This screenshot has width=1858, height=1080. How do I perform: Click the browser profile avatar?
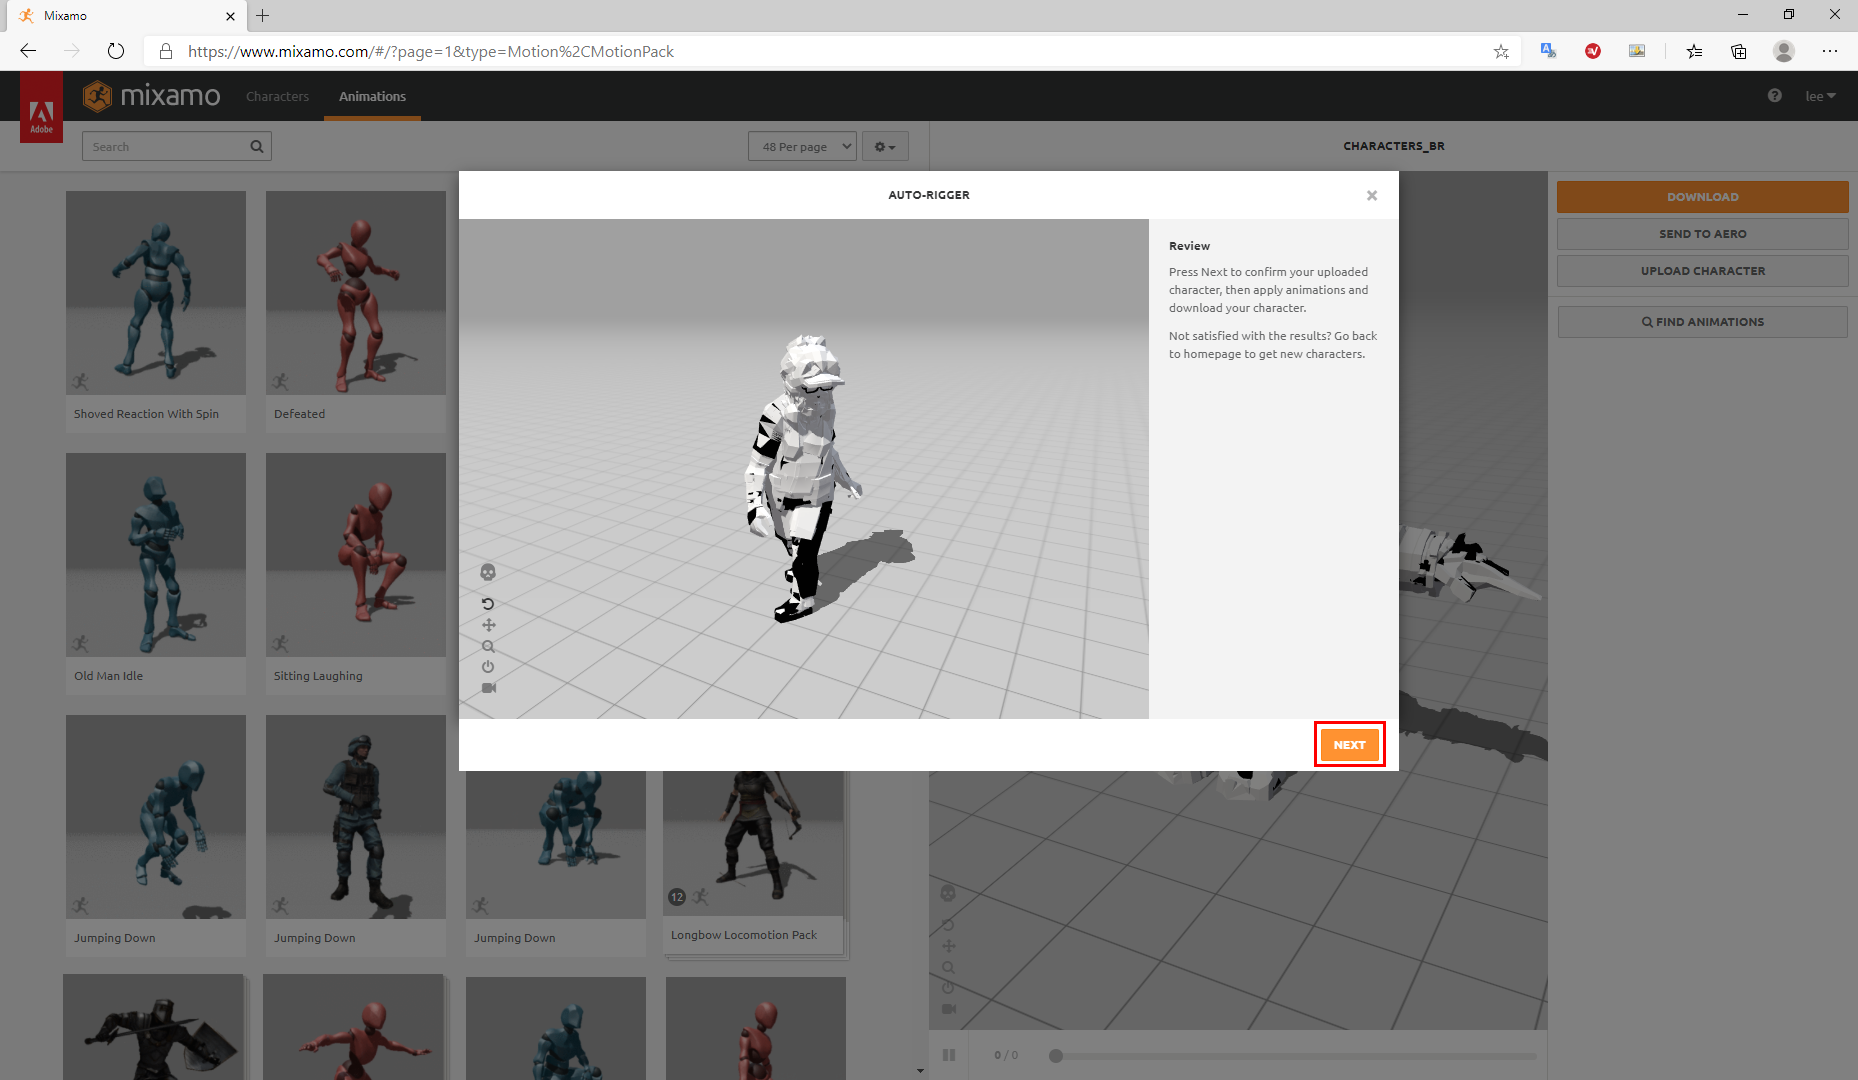pos(1784,51)
